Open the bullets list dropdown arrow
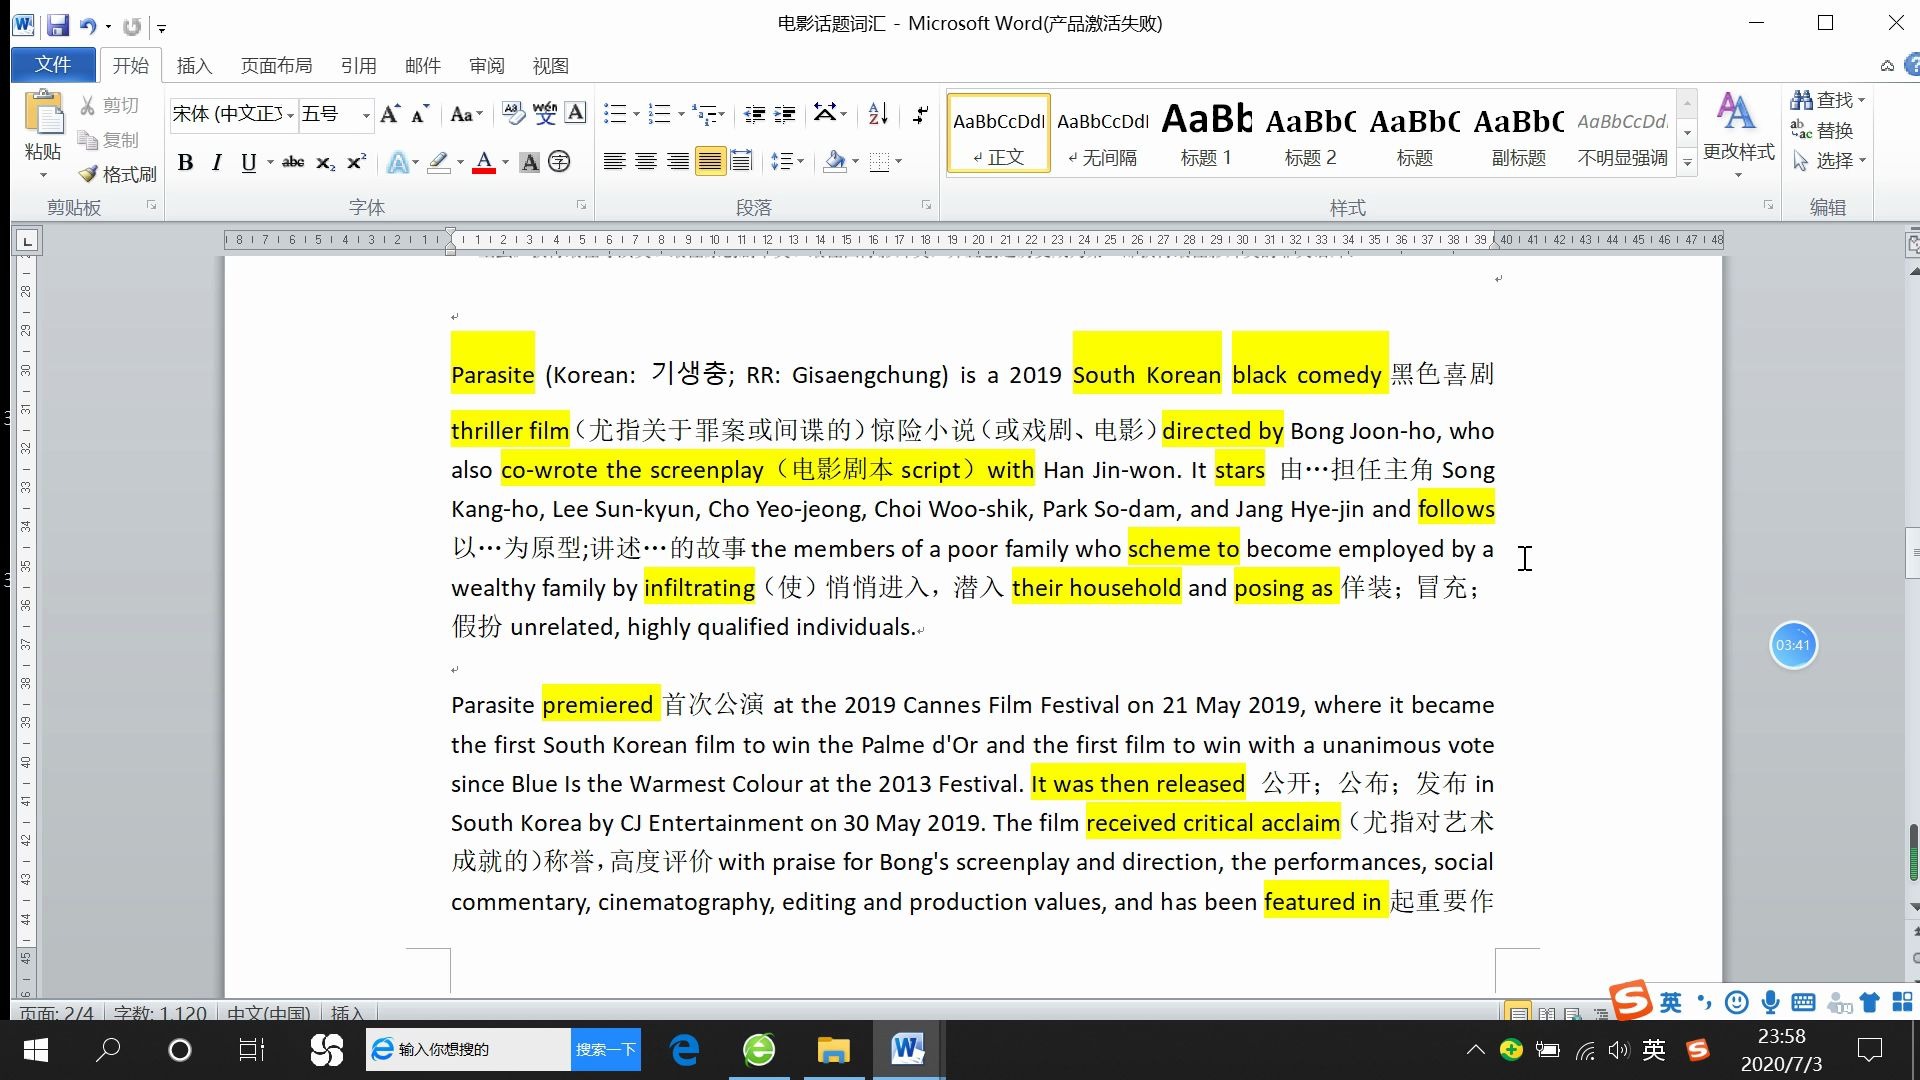The width and height of the screenshot is (1920, 1080). click(636, 114)
